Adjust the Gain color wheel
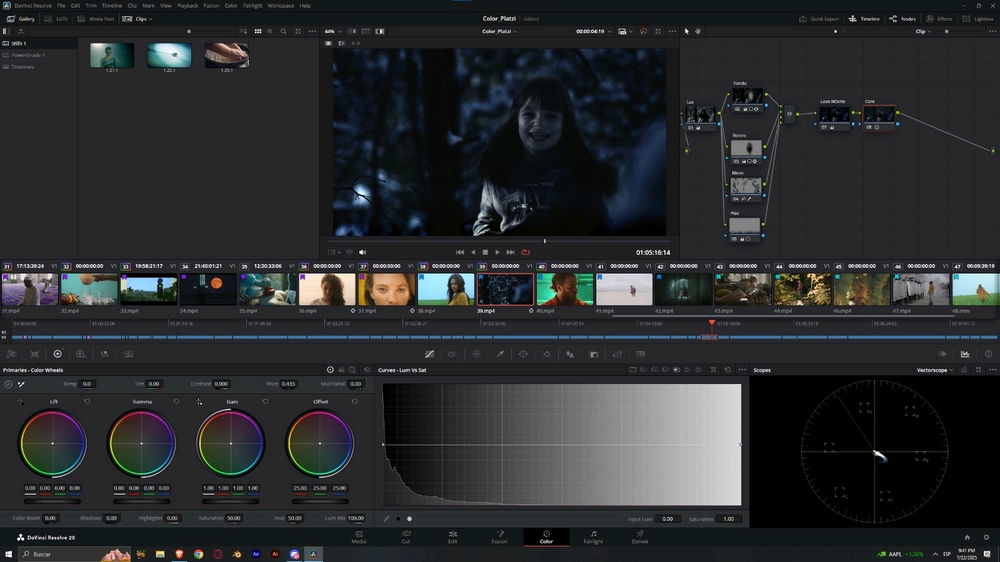 pyautogui.click(x=231, y=443)
